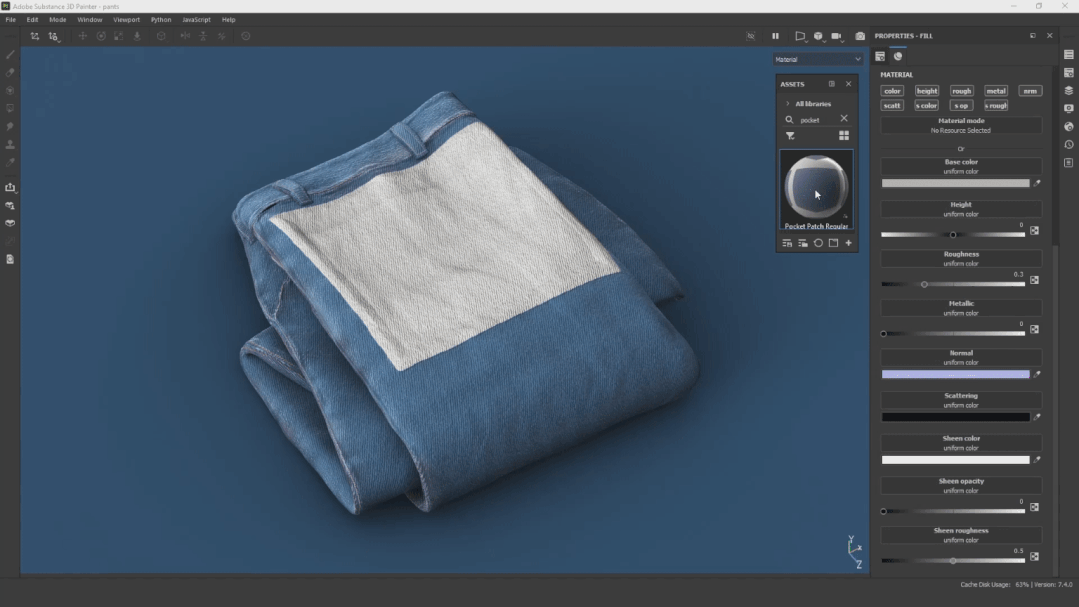The image size is (1079, 607).
Task: Click the Height slider track
Action: point(953,235)
